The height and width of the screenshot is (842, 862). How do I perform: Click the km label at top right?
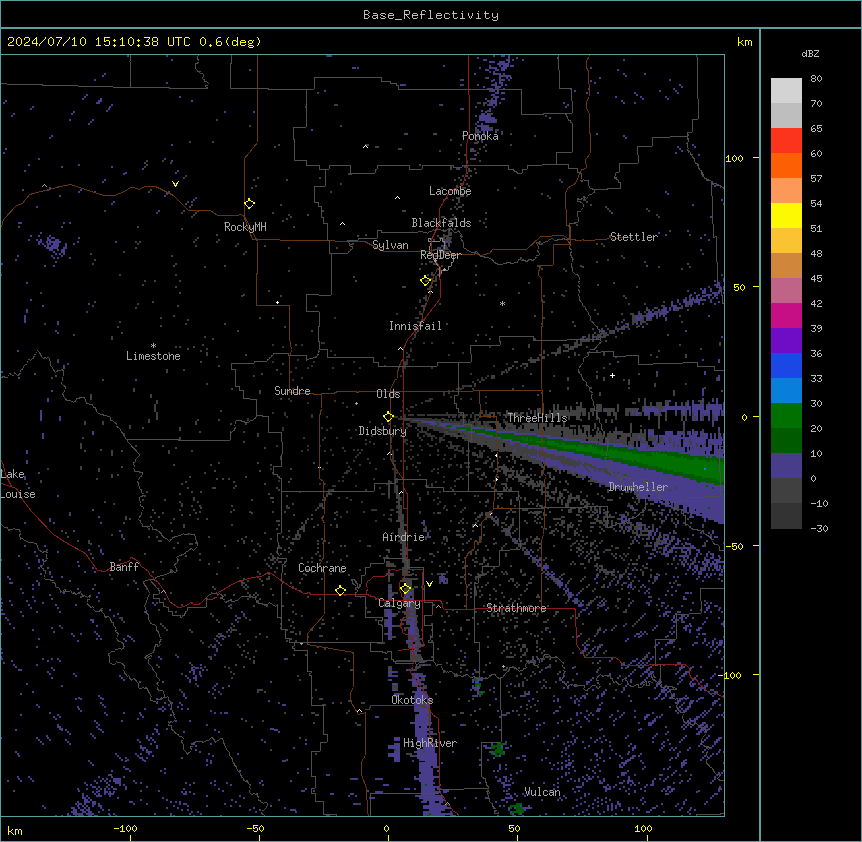coord(744,42)
